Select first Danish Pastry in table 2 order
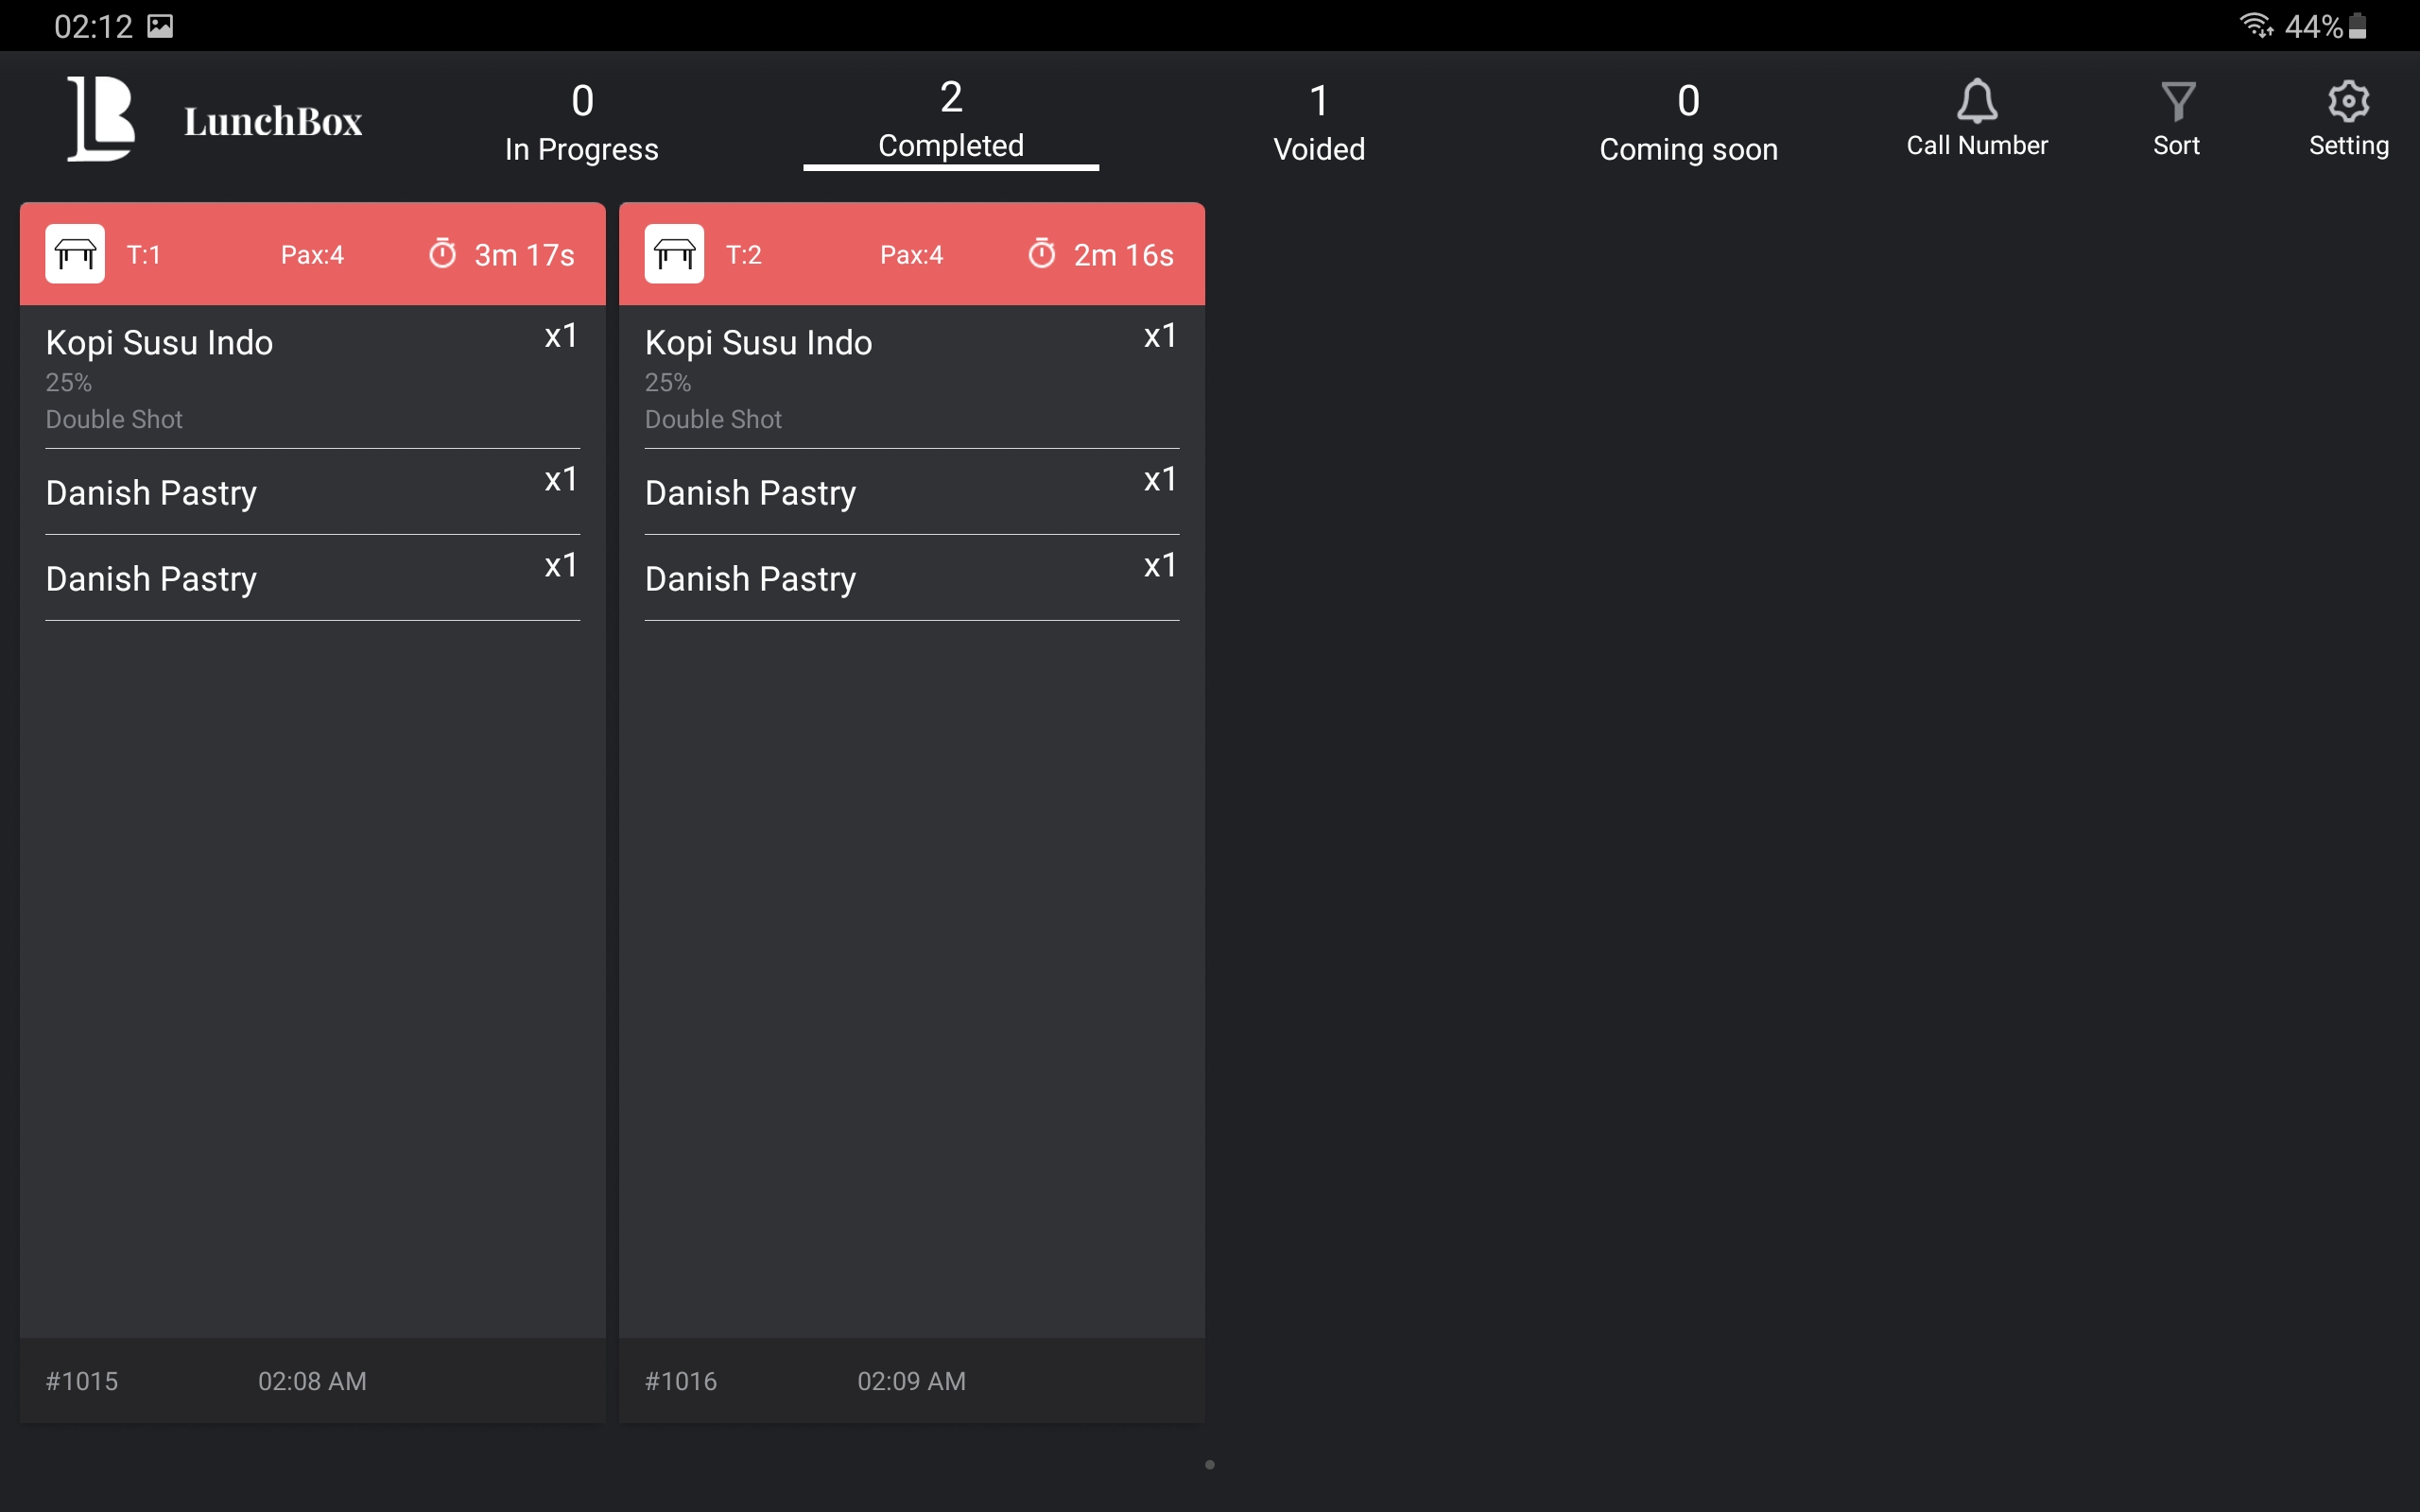 (x=750, y=493)
